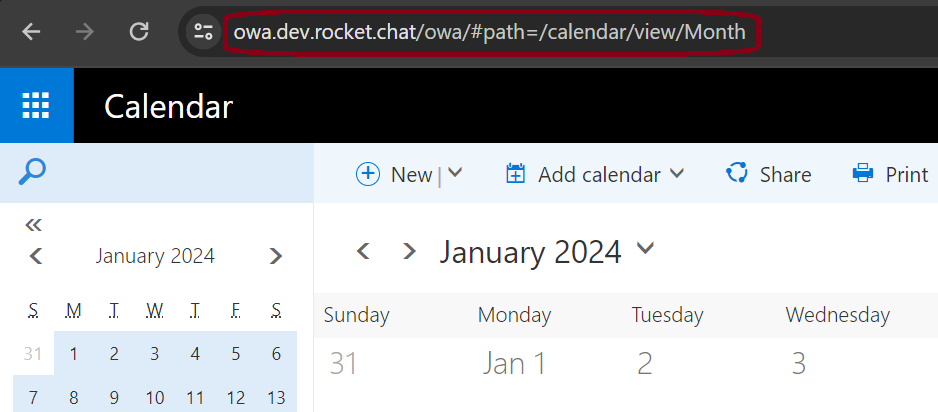938x412 pixels.
Task: Click the Add calendar icon
Action: point(516,174)
